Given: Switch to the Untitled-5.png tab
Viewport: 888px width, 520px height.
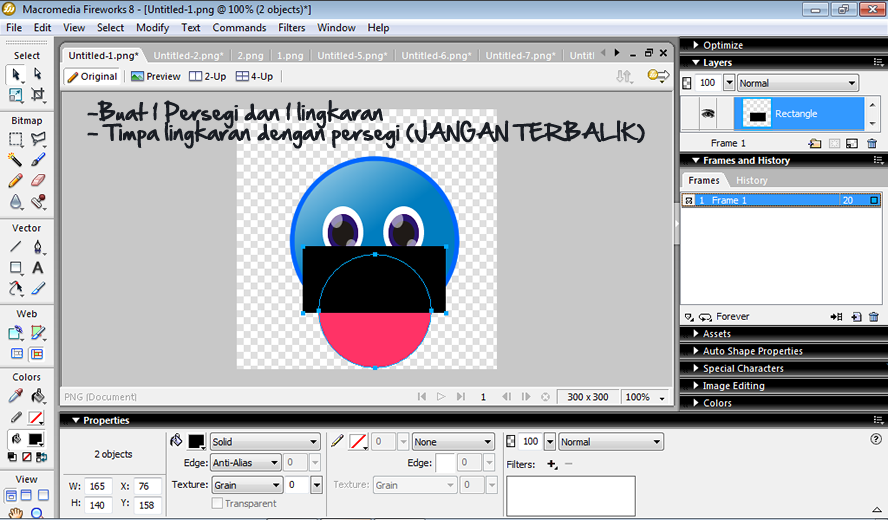Looking at the screenshot, I should 352,56.
